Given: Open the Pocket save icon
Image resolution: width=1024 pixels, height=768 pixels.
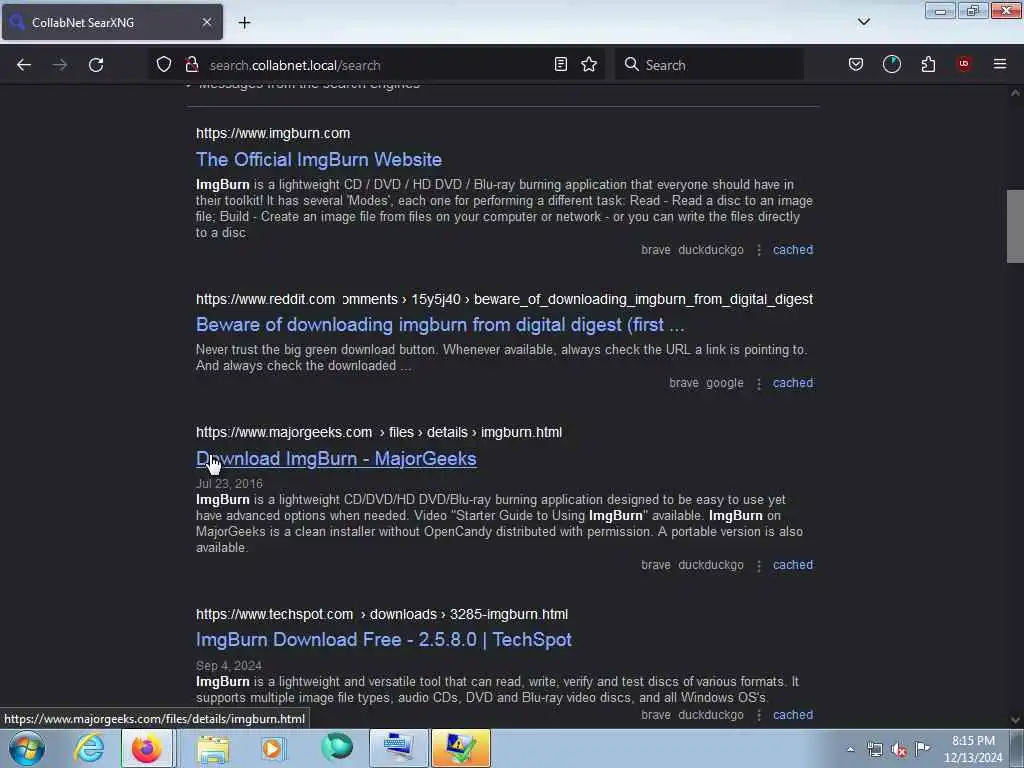Looking at the screenshot, I should (856, 64).
